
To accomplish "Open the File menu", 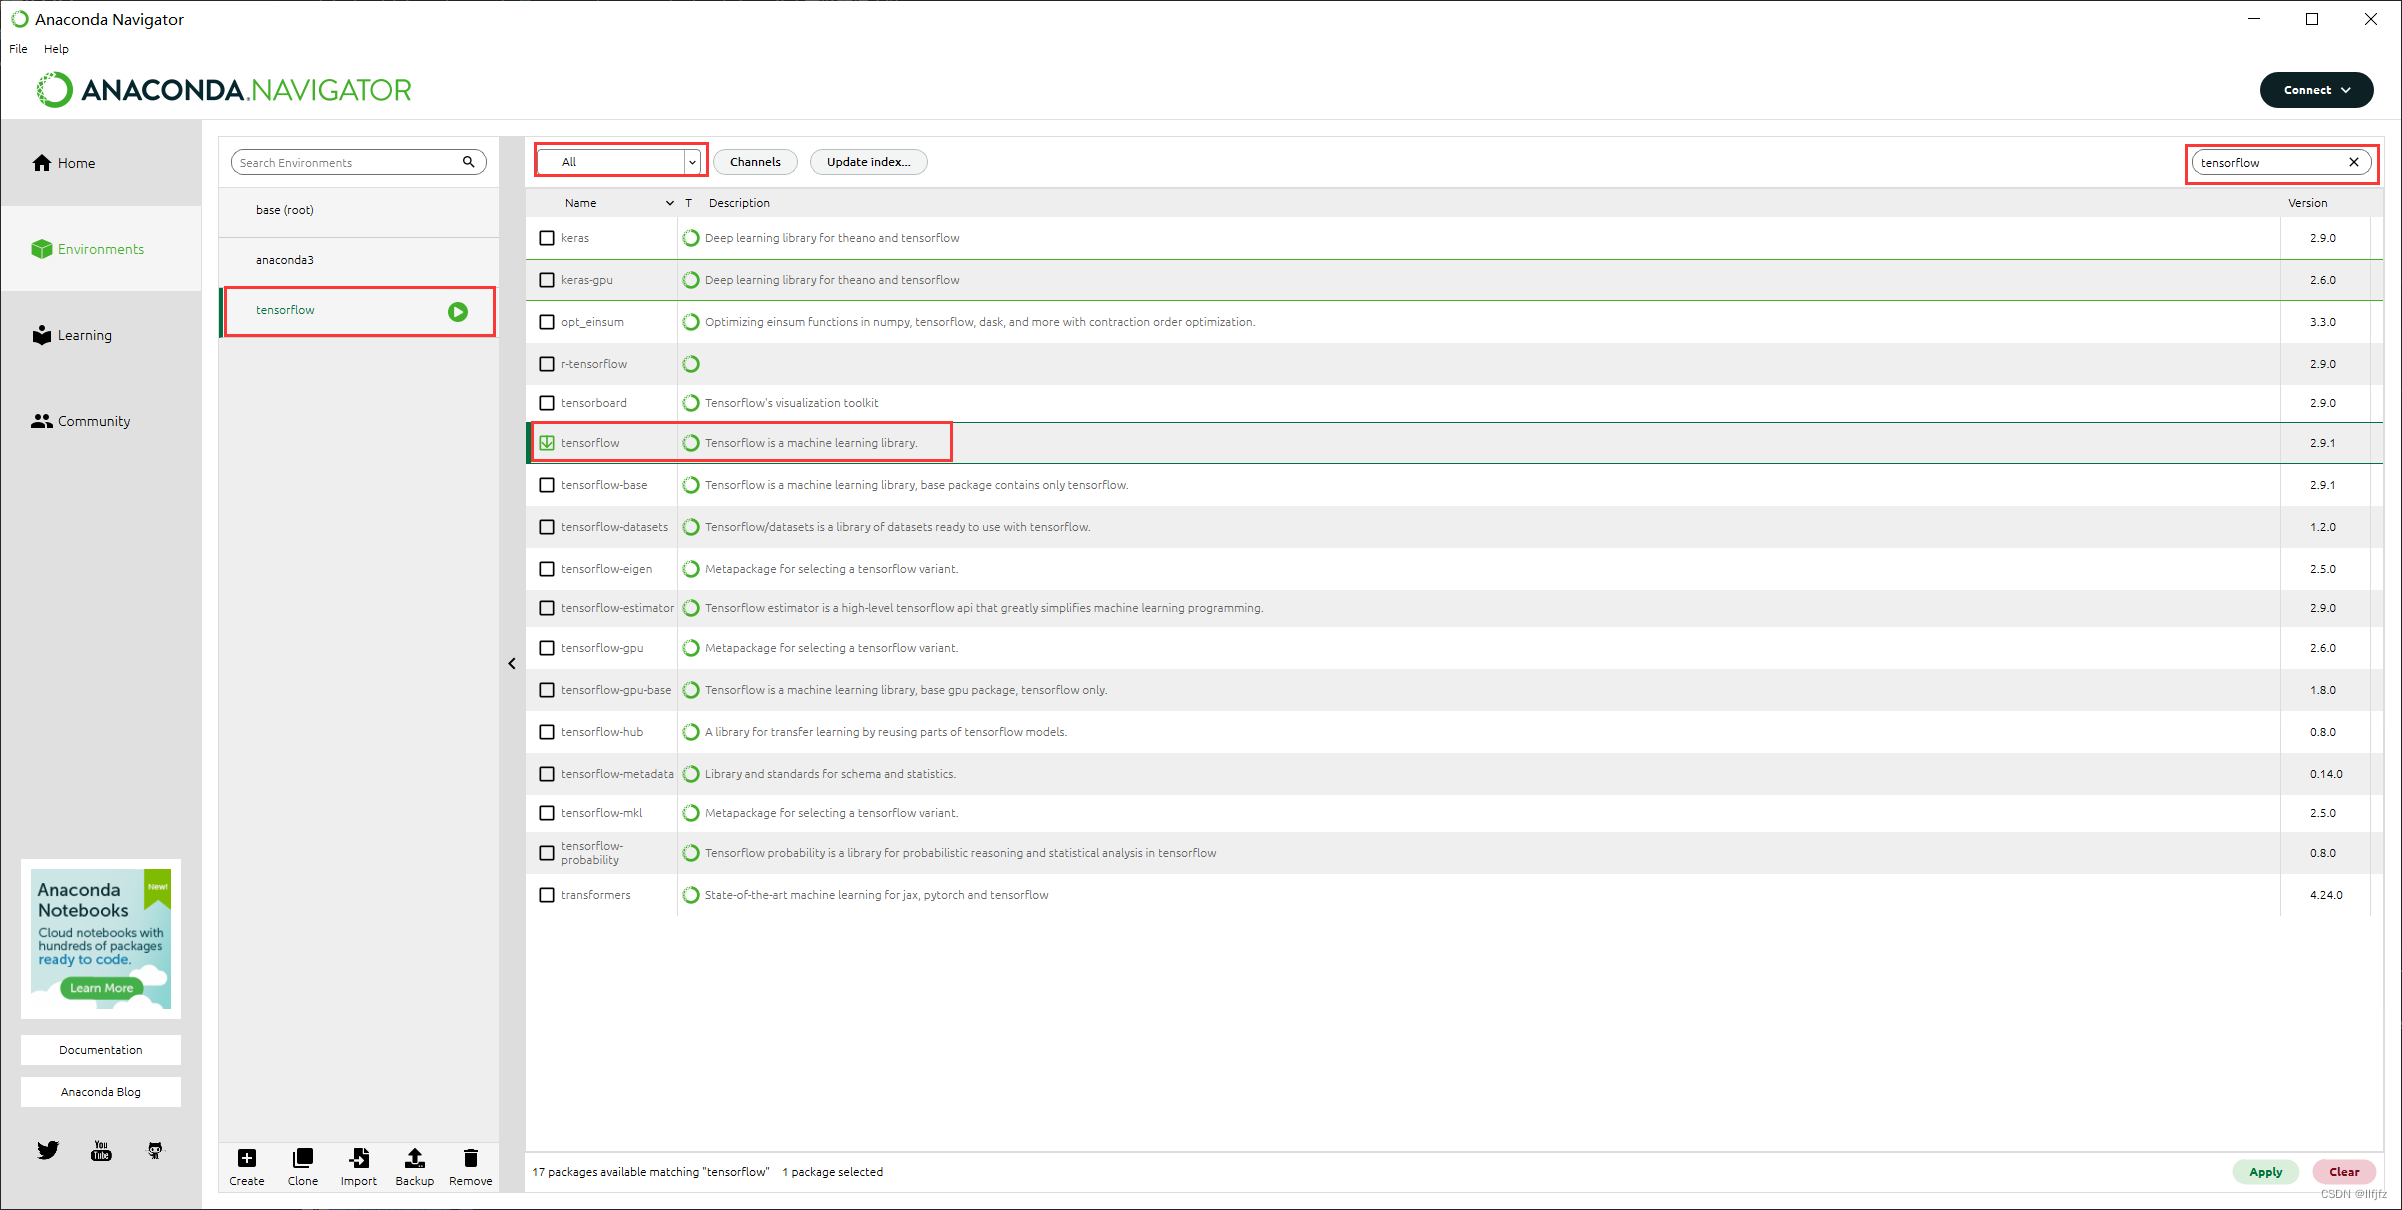I will coord(18,48).
